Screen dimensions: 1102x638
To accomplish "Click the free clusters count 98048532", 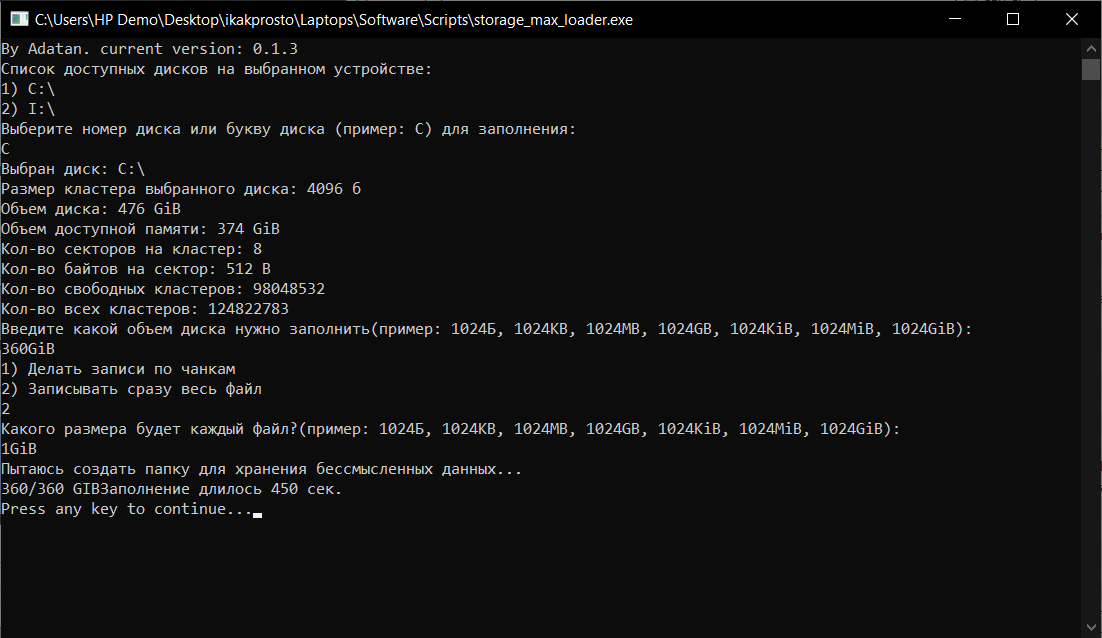I will 289,289.
